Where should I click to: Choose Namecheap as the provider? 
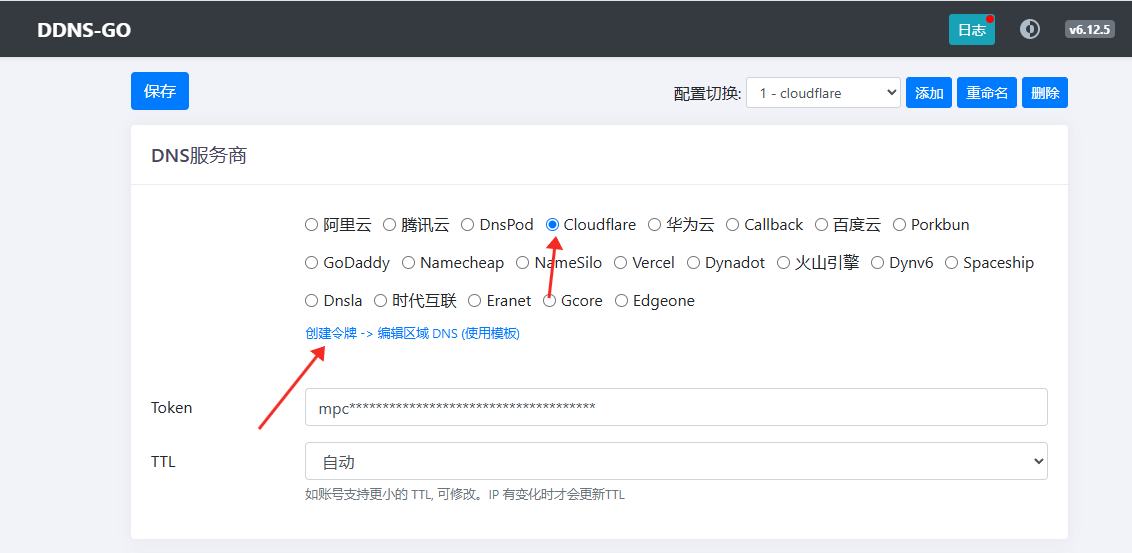408,263
